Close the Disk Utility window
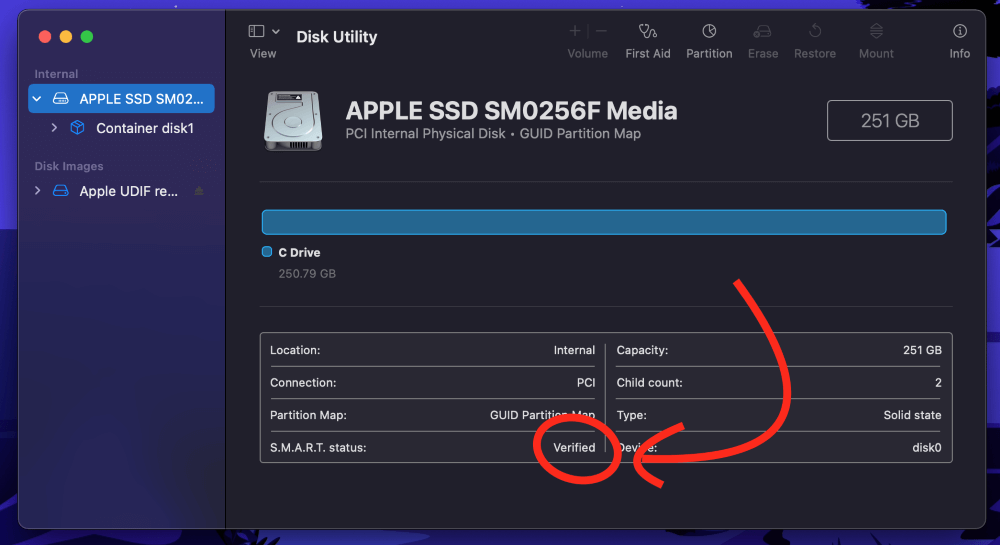The height and width of the screenshot is (545, 1000). tap(45, 36)
